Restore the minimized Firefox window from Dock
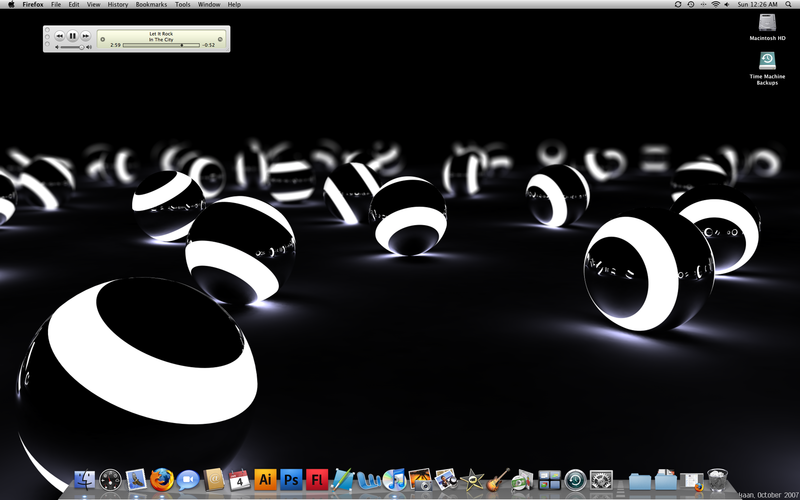This screenshot has height=500, width=800. [692, 481]
